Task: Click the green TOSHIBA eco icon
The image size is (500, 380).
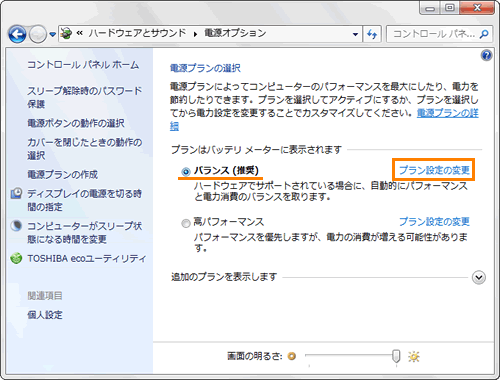Action: pyautogui.click(x=16, y=258)
